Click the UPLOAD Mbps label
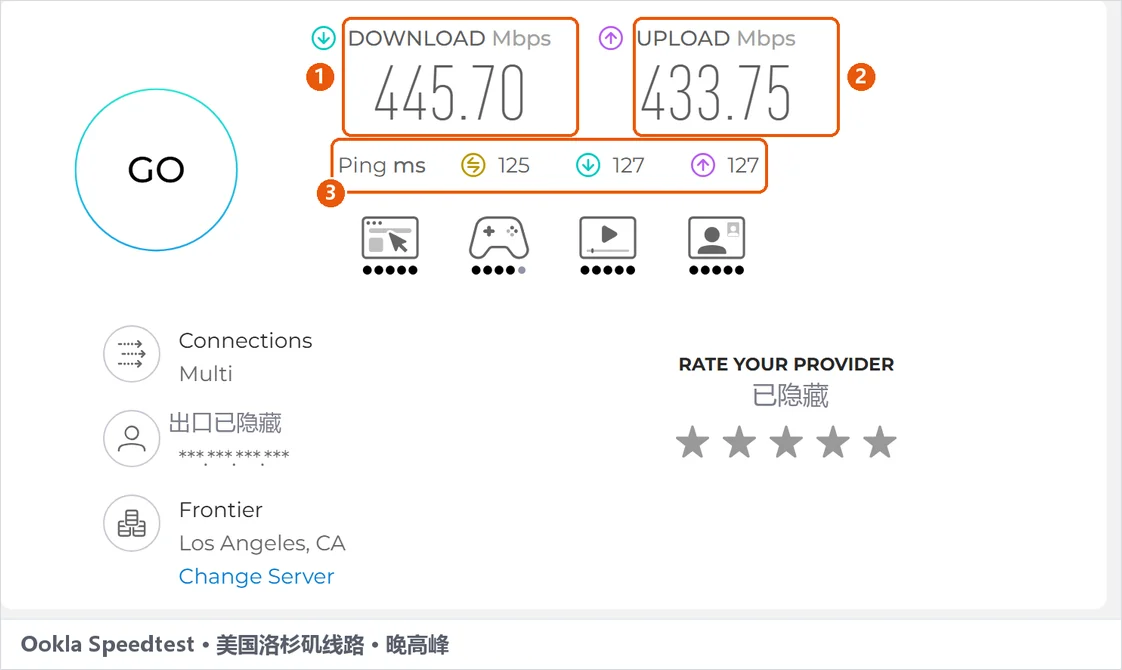The height and width of the screenshot is (670, 1122). [716, 38]
